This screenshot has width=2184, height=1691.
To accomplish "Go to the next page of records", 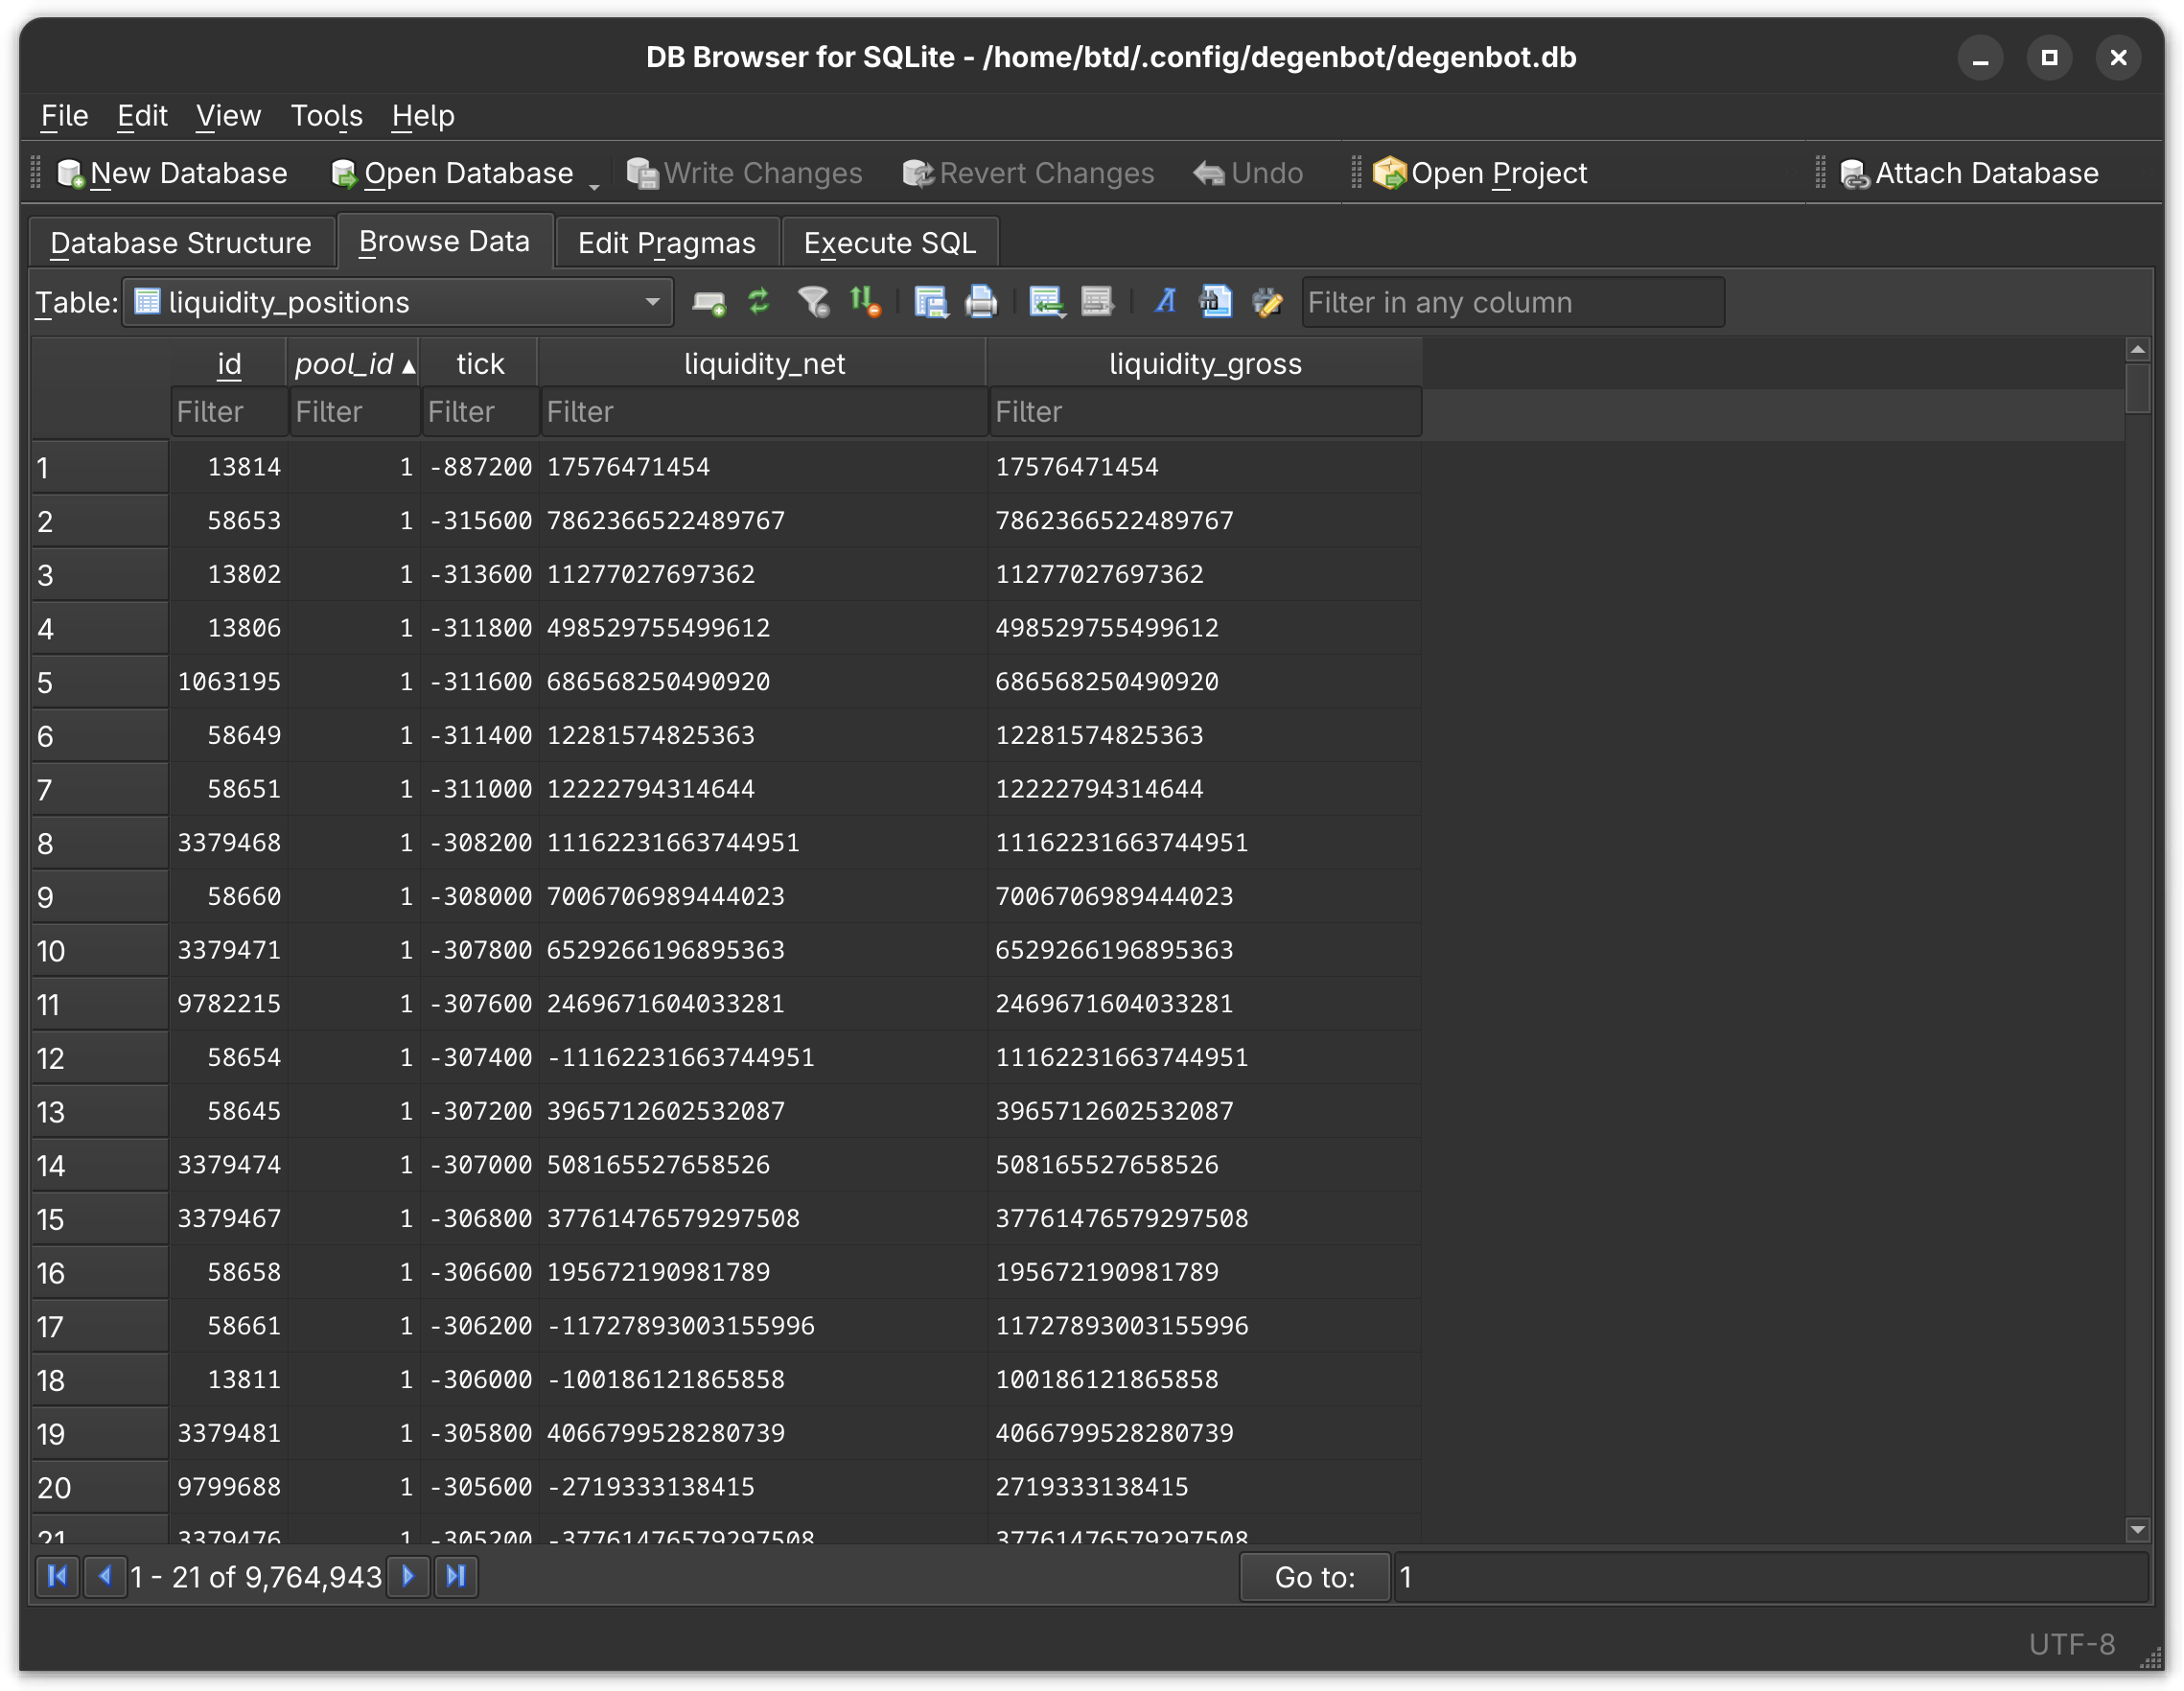I will point(408,1577).
